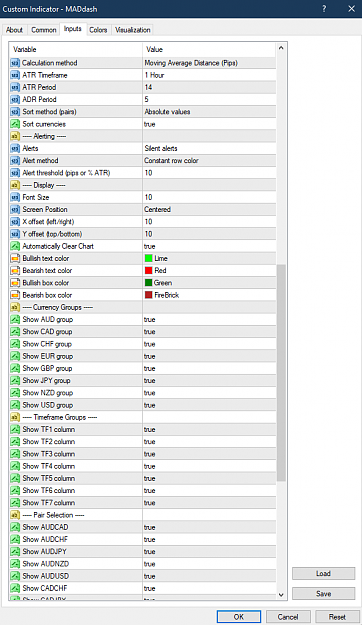The height and width of the screenshot is (625, 362).
Task: Click the Bearish text color row icon
Action: pyautogui.click(x=15, y=271)
